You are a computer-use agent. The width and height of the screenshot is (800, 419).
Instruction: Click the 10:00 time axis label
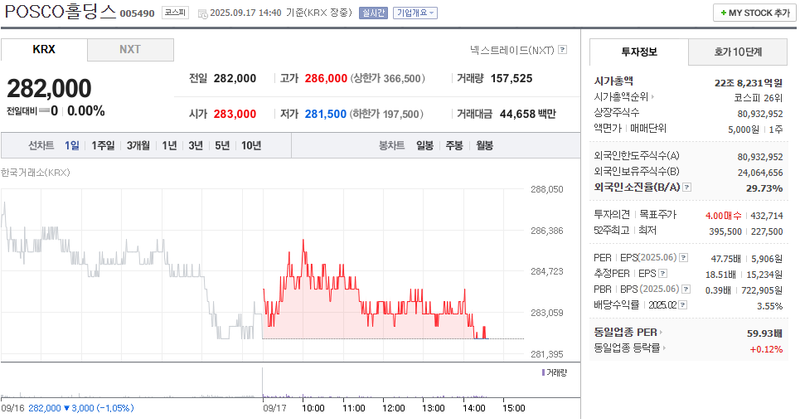click(x=313, y=408)
